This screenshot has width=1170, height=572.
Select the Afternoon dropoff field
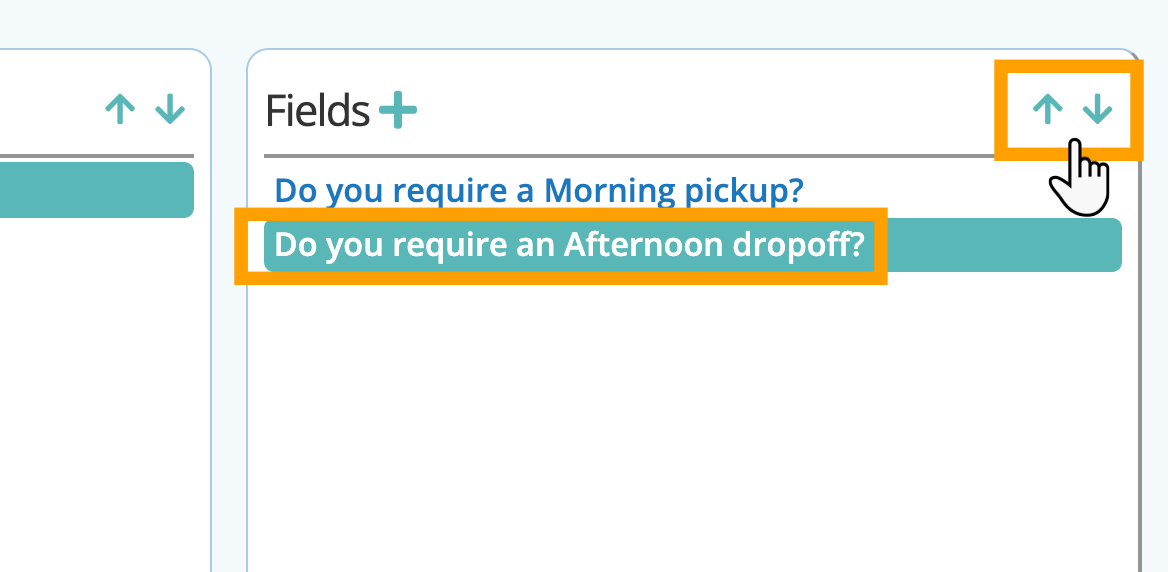[x=568, y=245]
